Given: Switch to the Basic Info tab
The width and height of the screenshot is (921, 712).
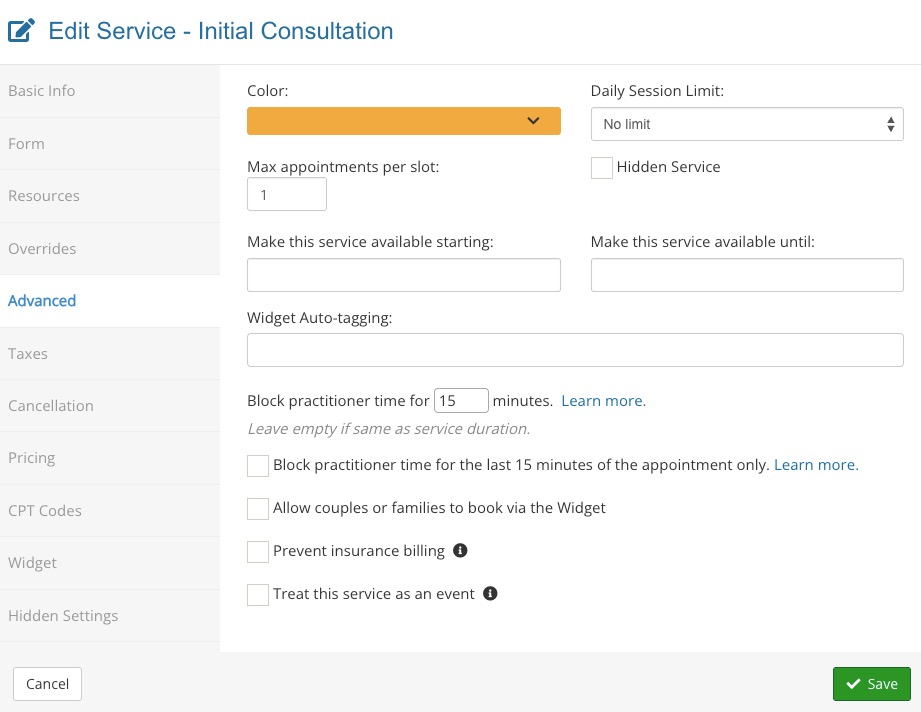Looking at the screenshot, I should pos(42,91).
